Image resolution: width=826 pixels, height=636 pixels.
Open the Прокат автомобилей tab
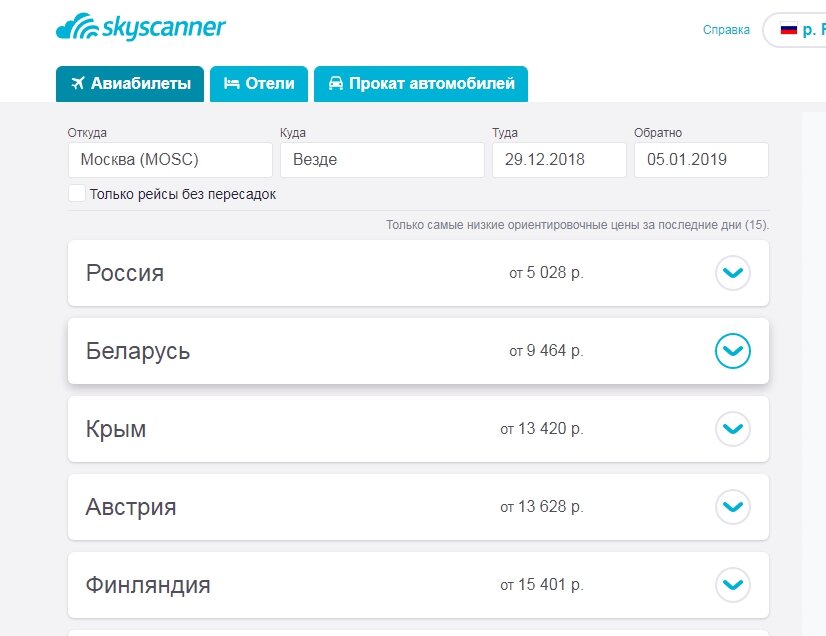click(x=420, y=84)
